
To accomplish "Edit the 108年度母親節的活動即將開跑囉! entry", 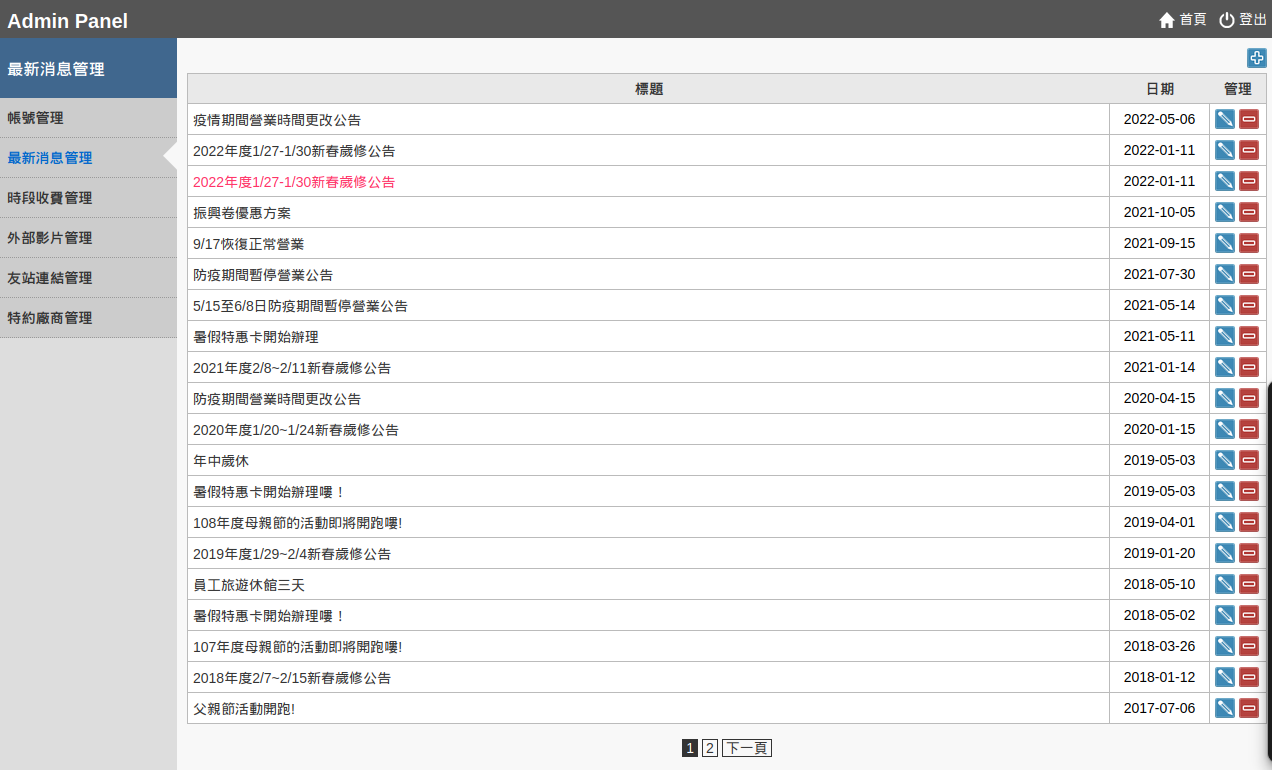I will [1225, 522].
